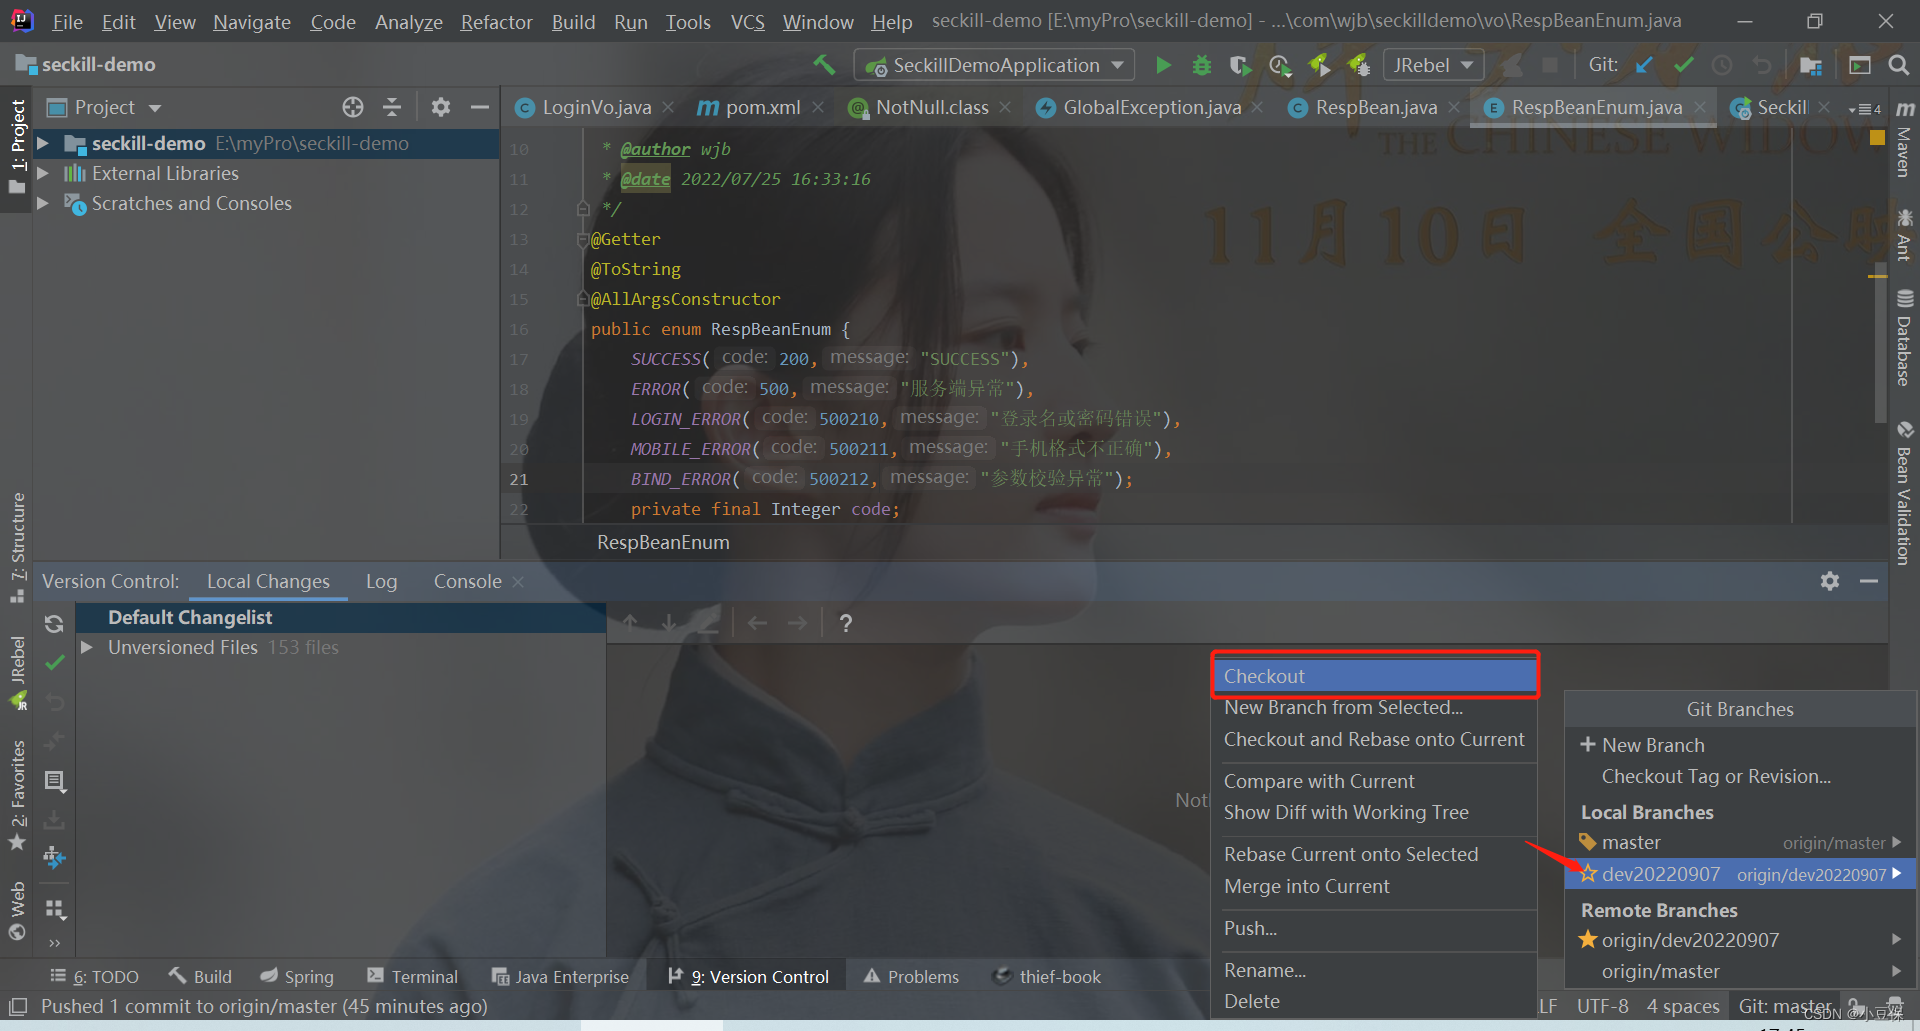The height and width of the screenshot is (1031, 1920).
Task: Expand origin/master remote branch submenu
Action: click(1897, 970)
